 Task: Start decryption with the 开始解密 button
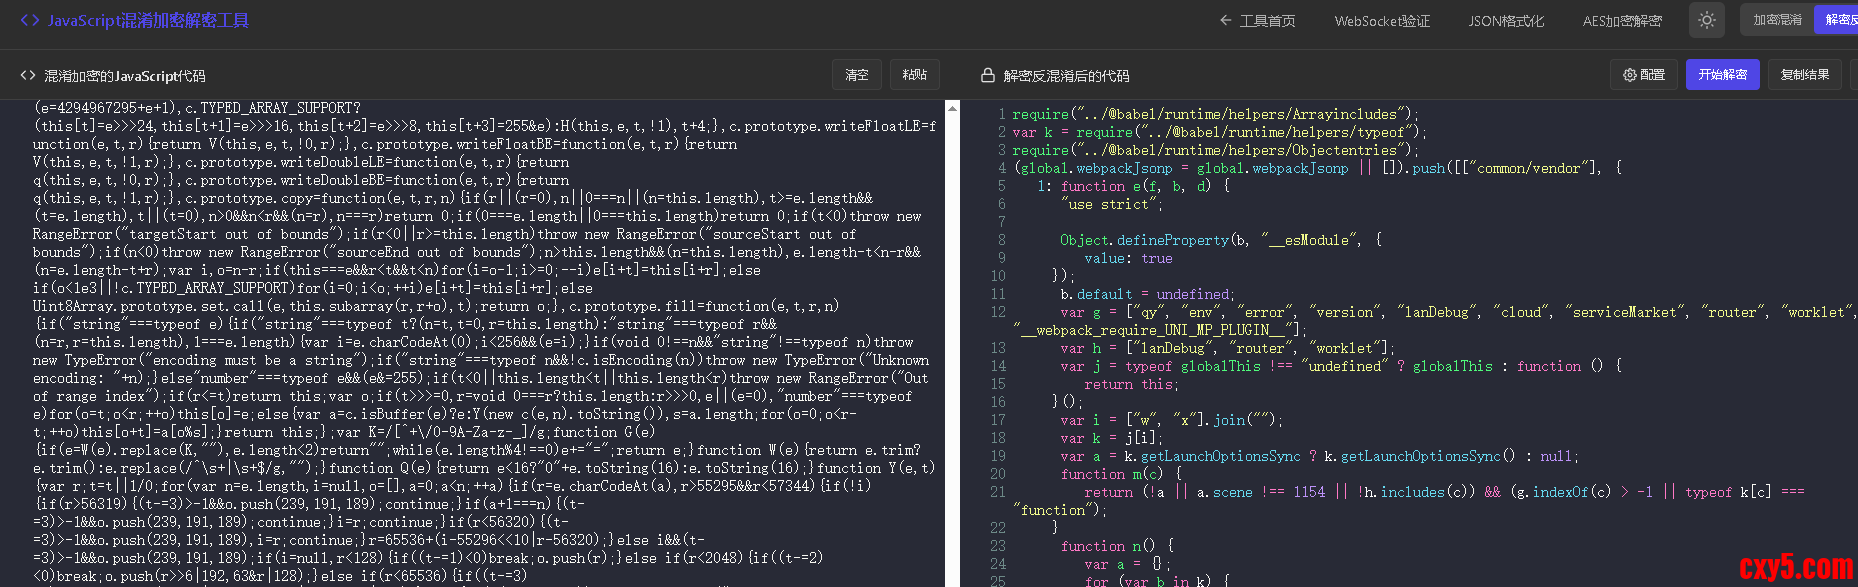1722,75
